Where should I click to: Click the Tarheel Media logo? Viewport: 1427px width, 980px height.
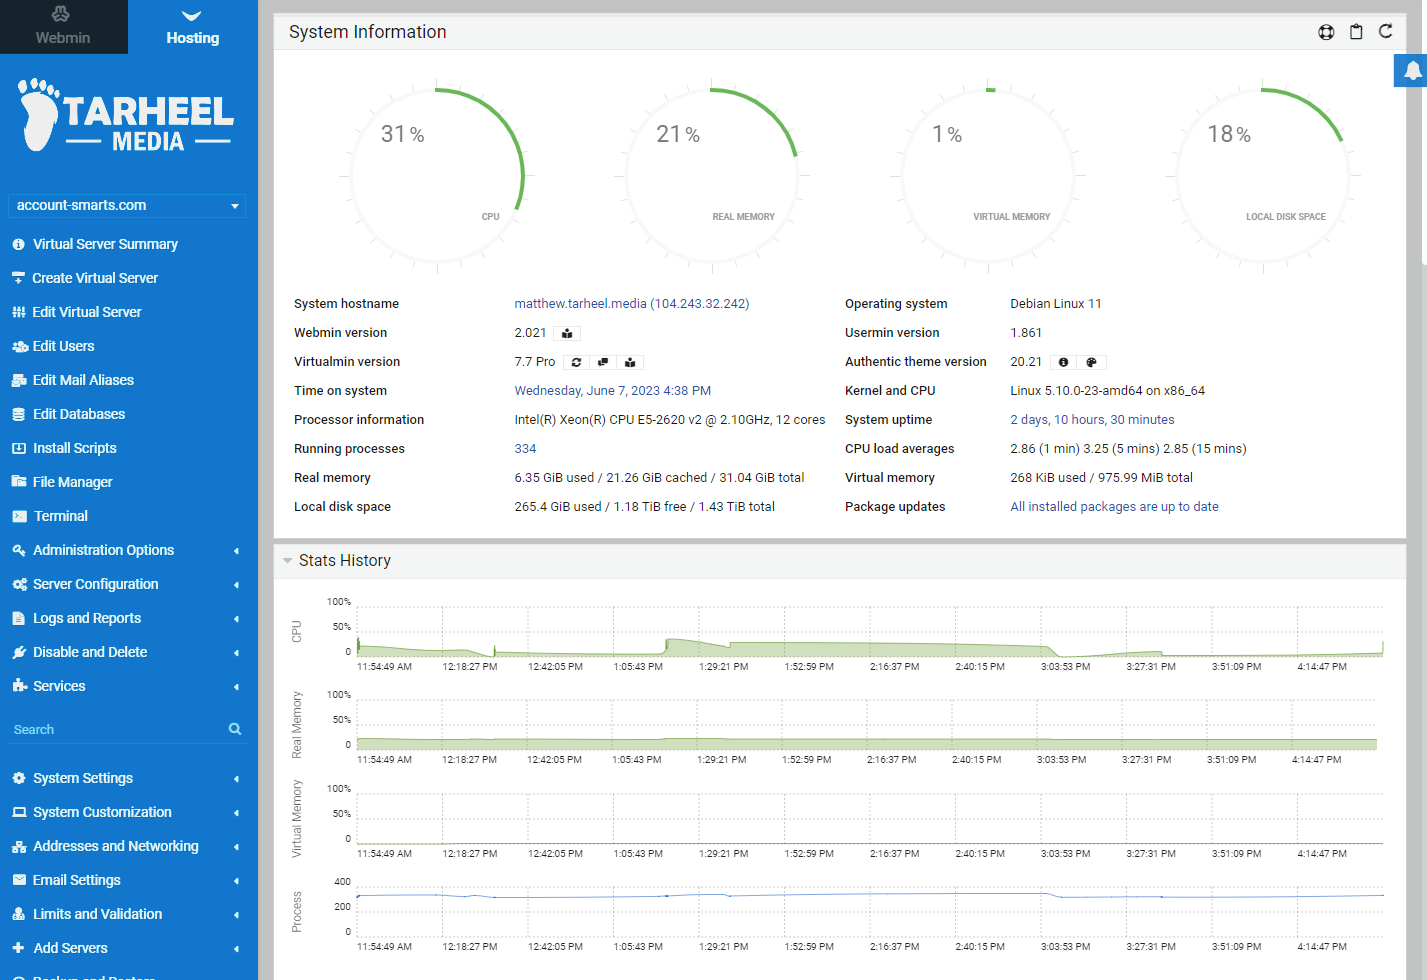(126, 116)
